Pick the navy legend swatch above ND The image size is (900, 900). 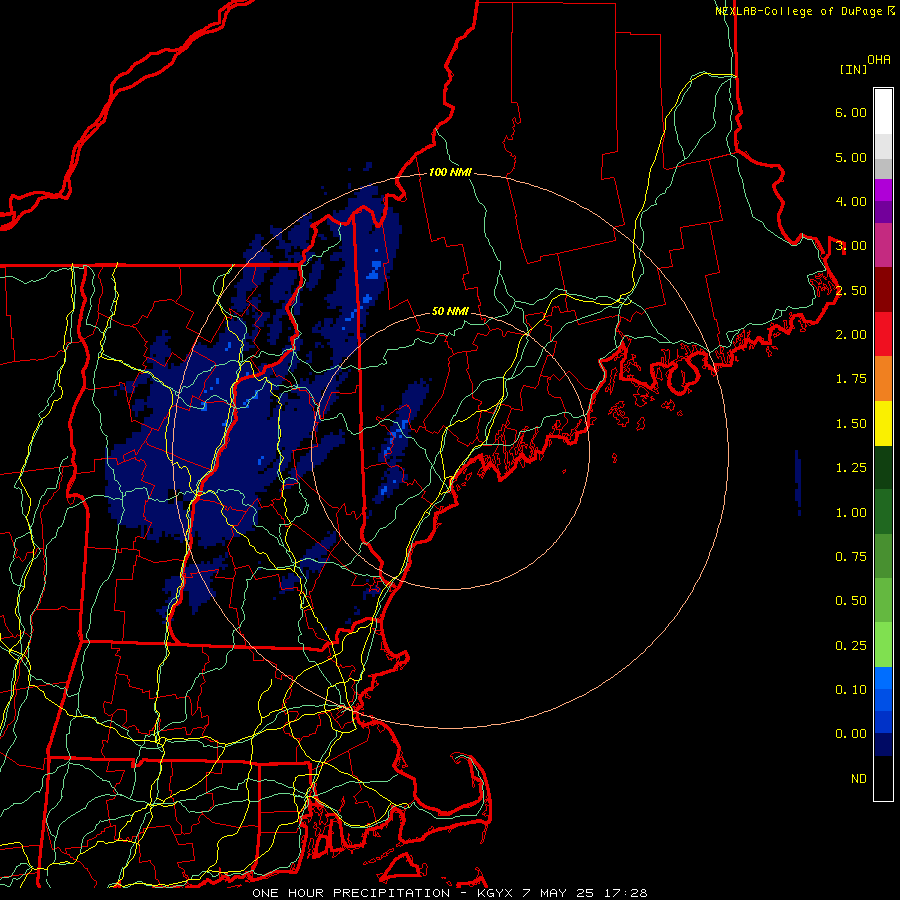point(883,745)
